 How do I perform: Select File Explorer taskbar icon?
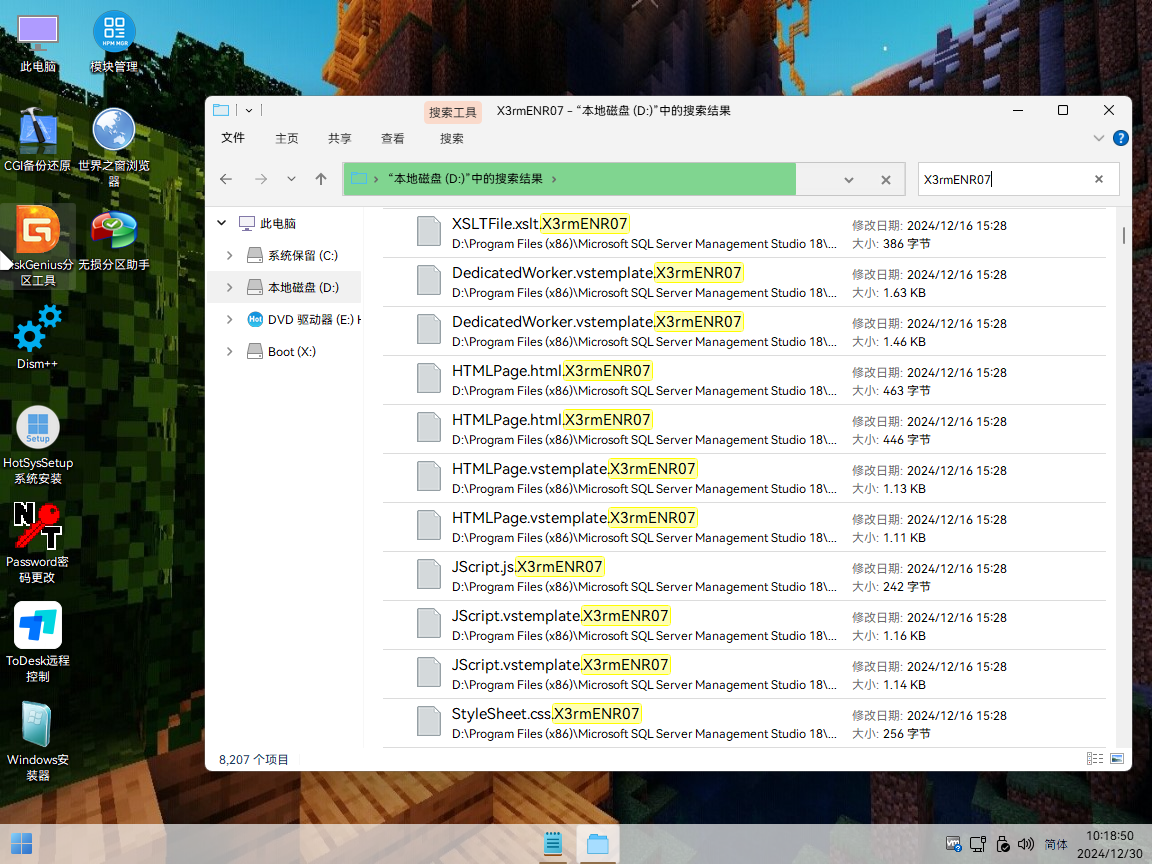[x=597, y=843]
